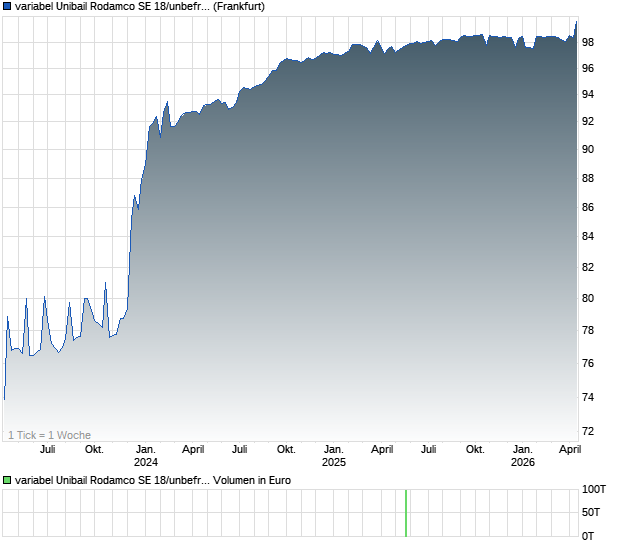Click the 94 price axis label

pos(589,94)
